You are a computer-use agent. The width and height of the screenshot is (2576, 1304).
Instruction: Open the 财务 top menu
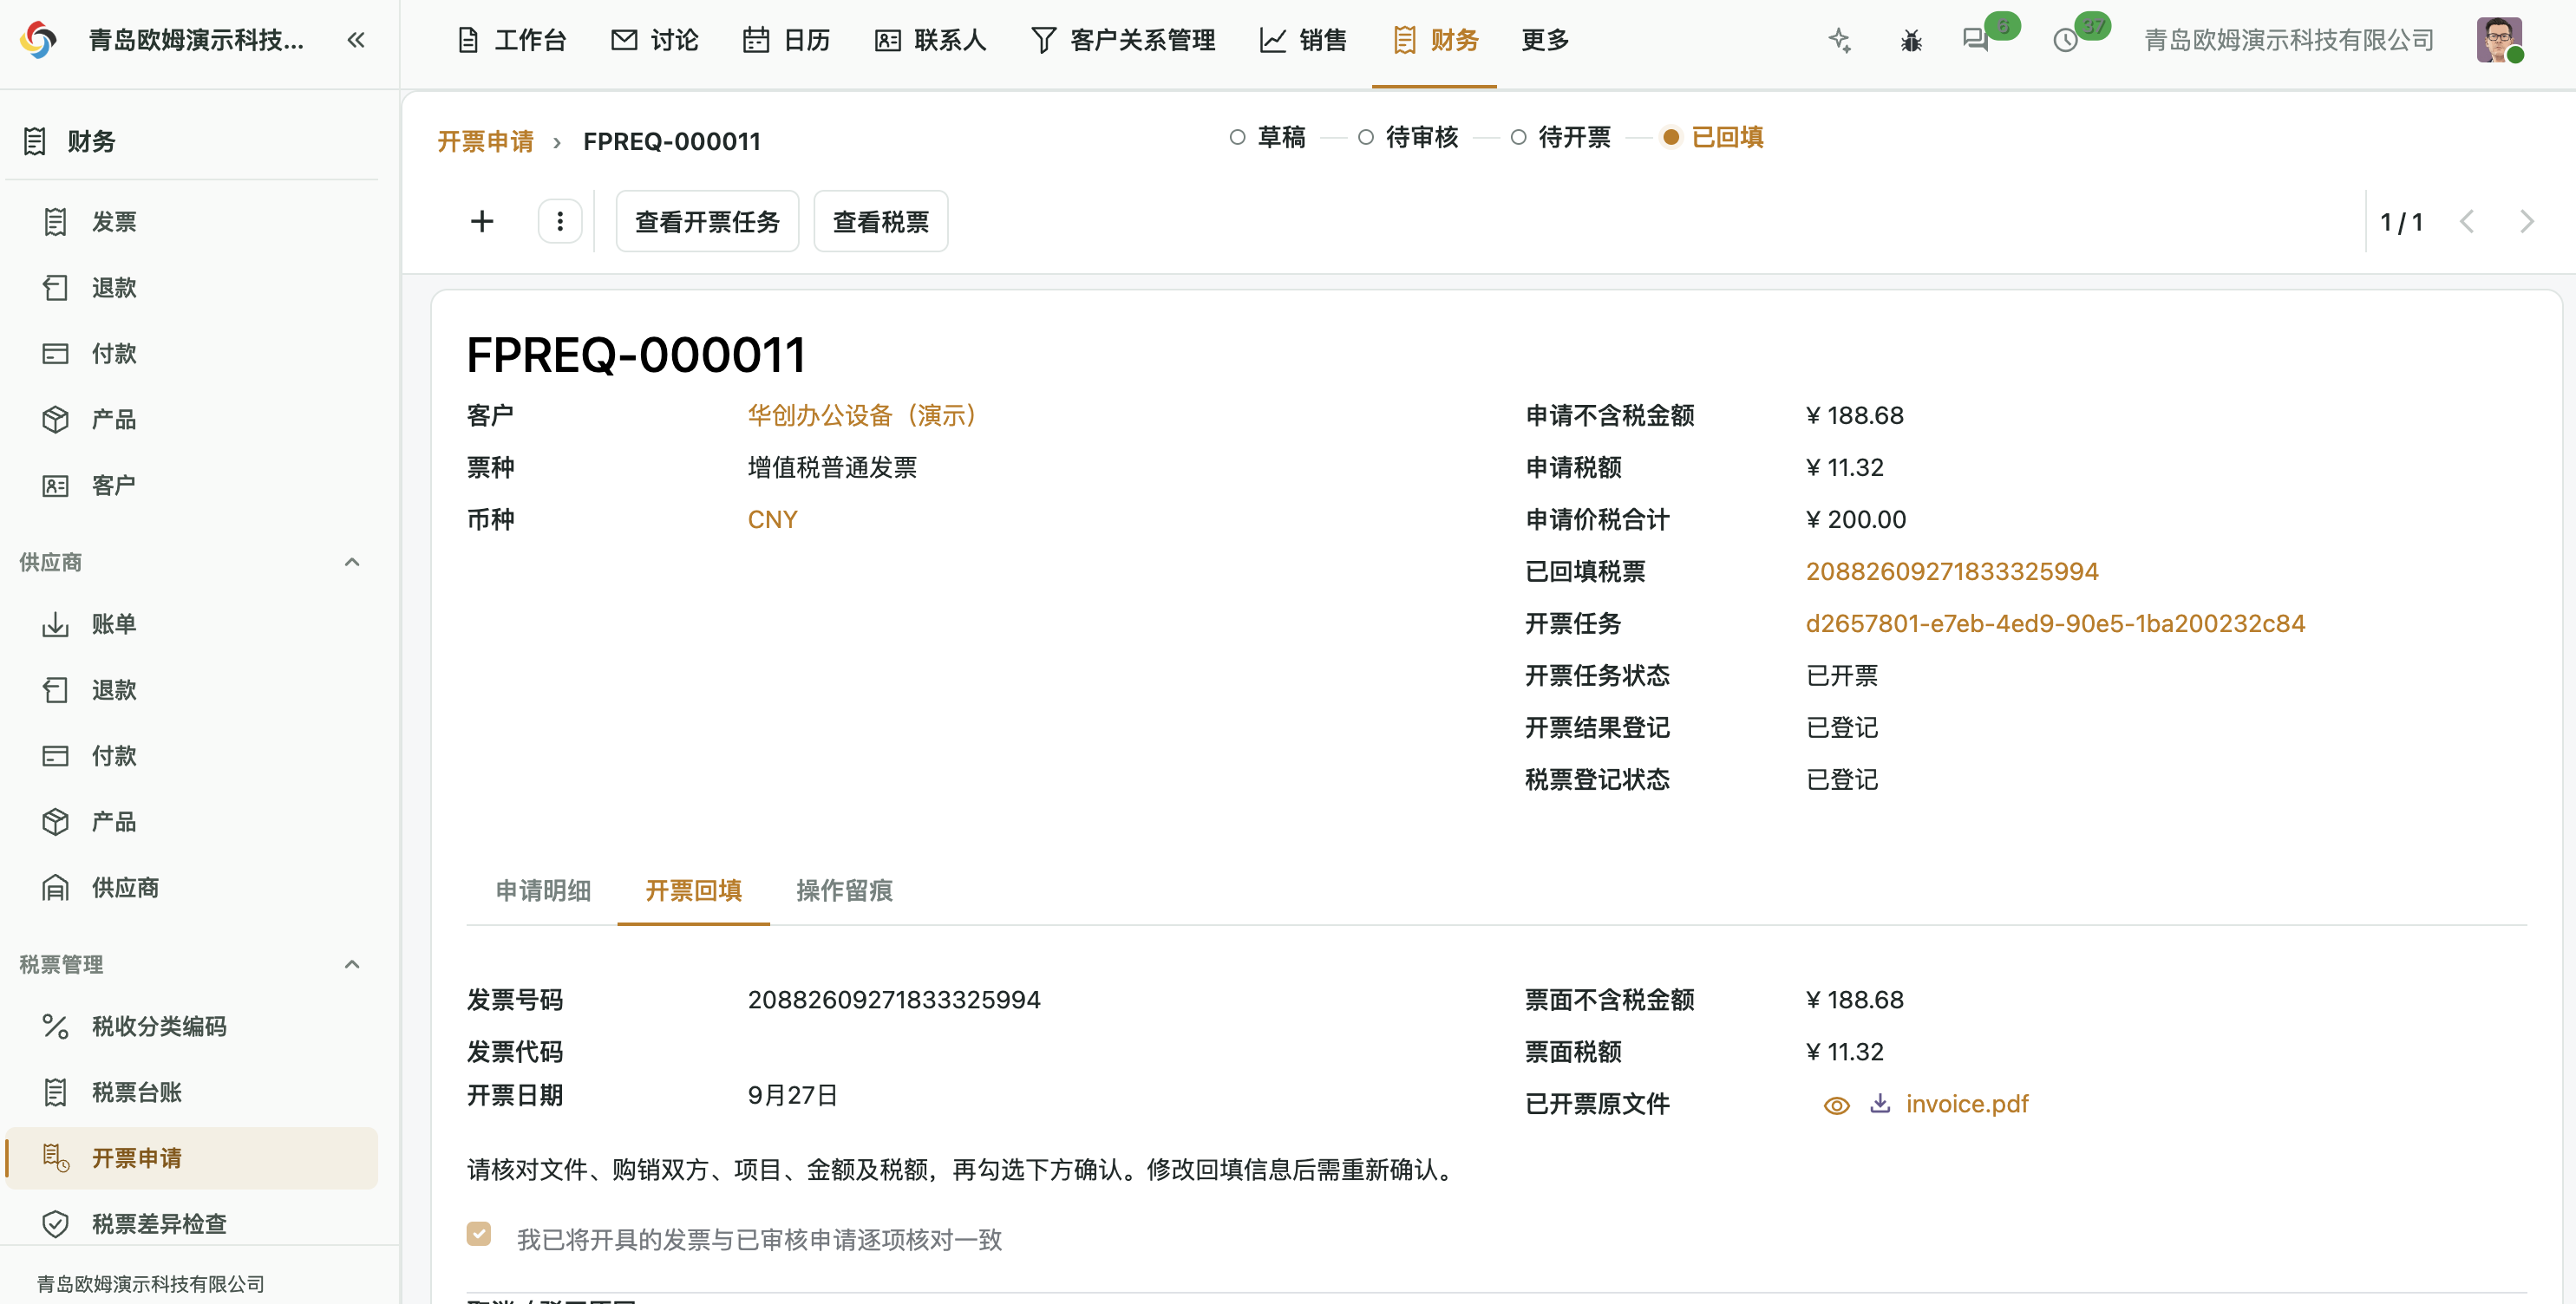[1435, 40]
